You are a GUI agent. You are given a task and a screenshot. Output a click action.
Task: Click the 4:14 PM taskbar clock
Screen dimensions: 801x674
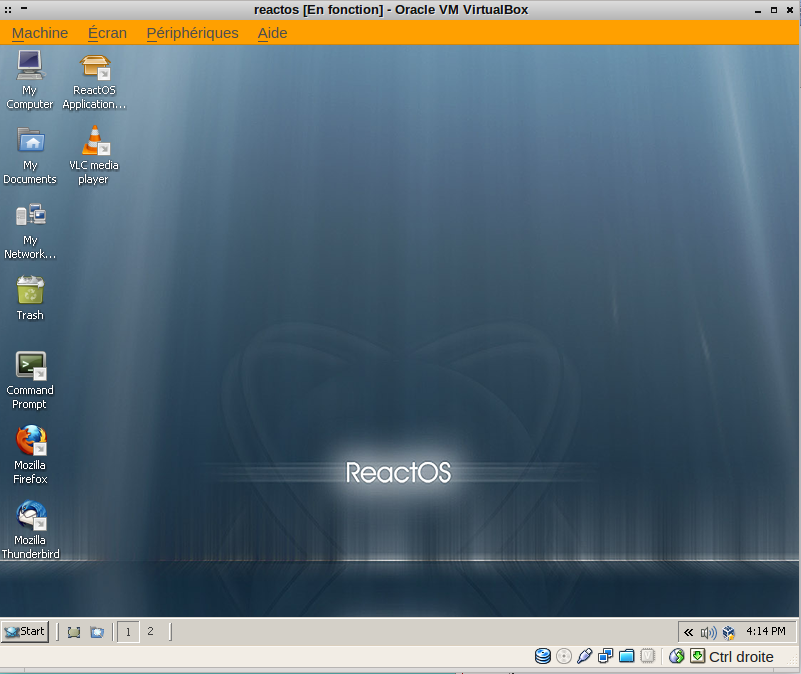point(766,631)
